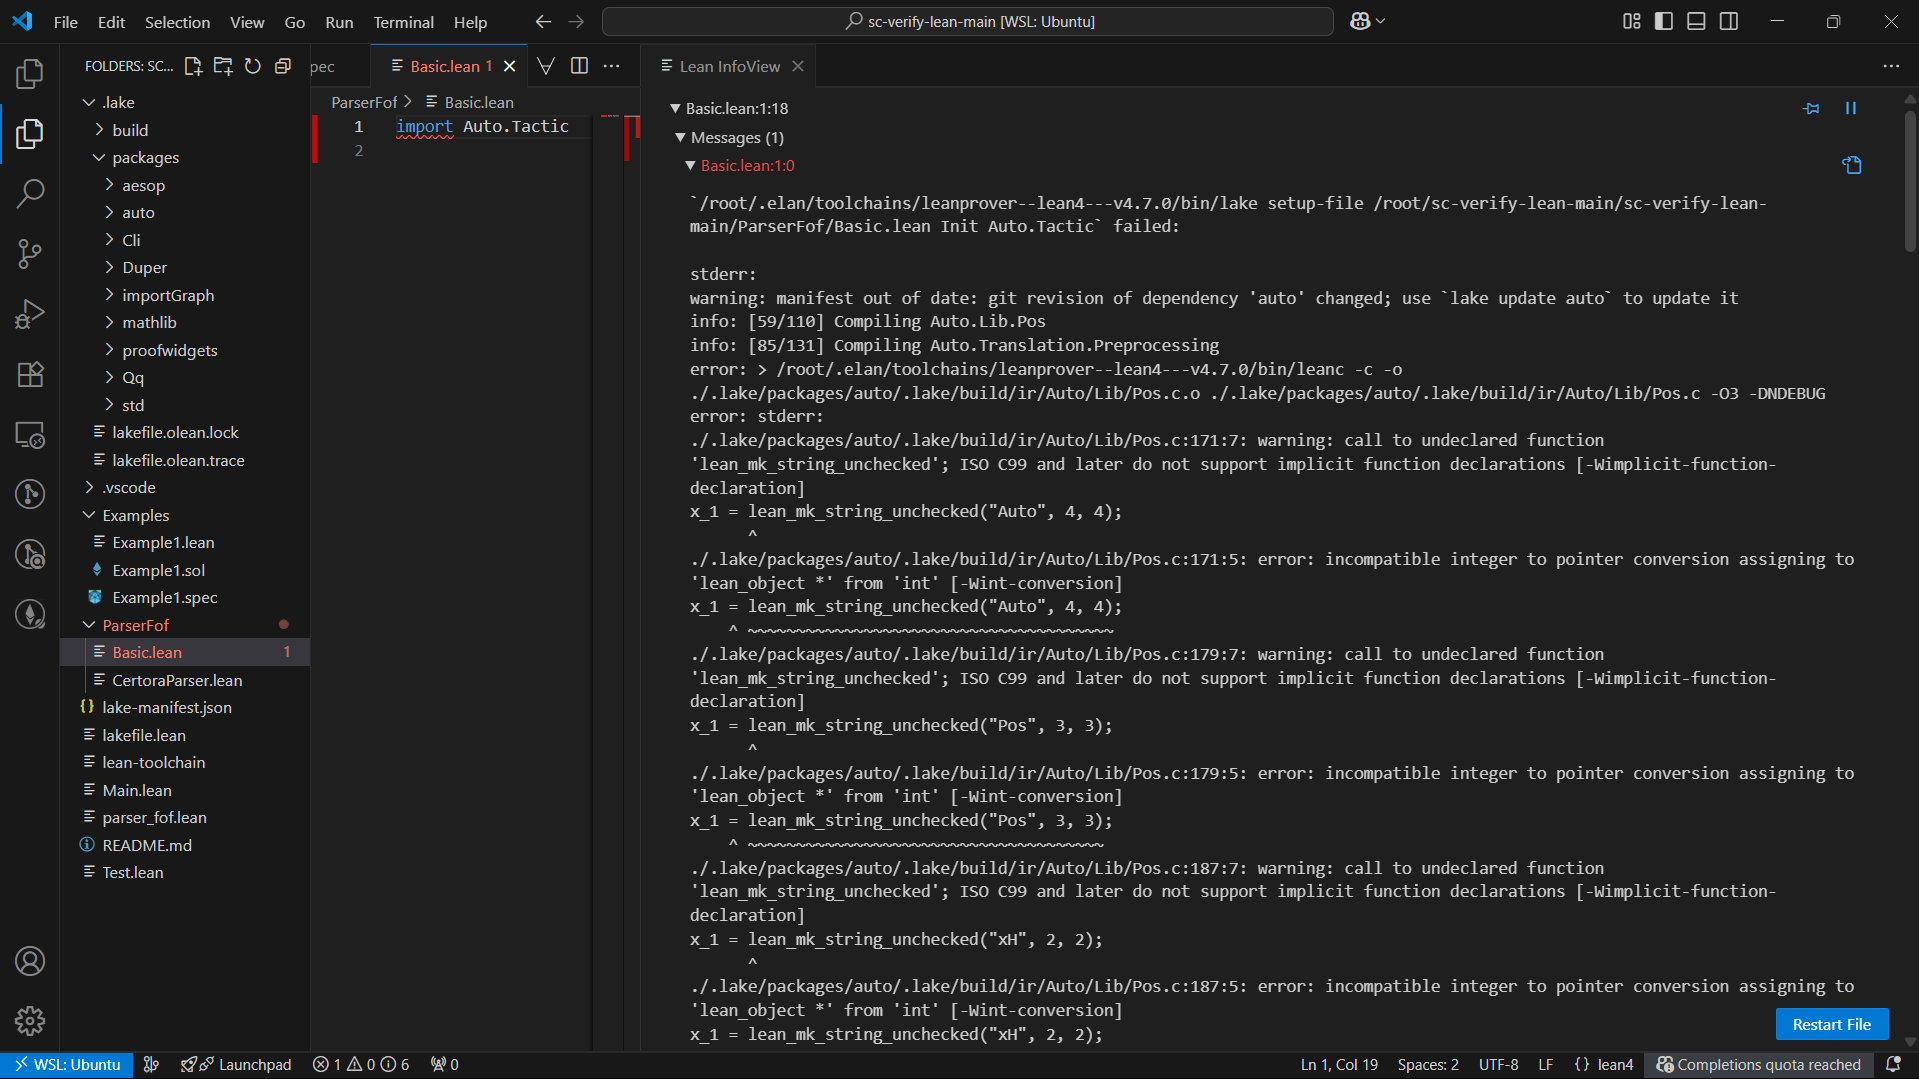Collapse the Messages (1) section

point(681,137)
